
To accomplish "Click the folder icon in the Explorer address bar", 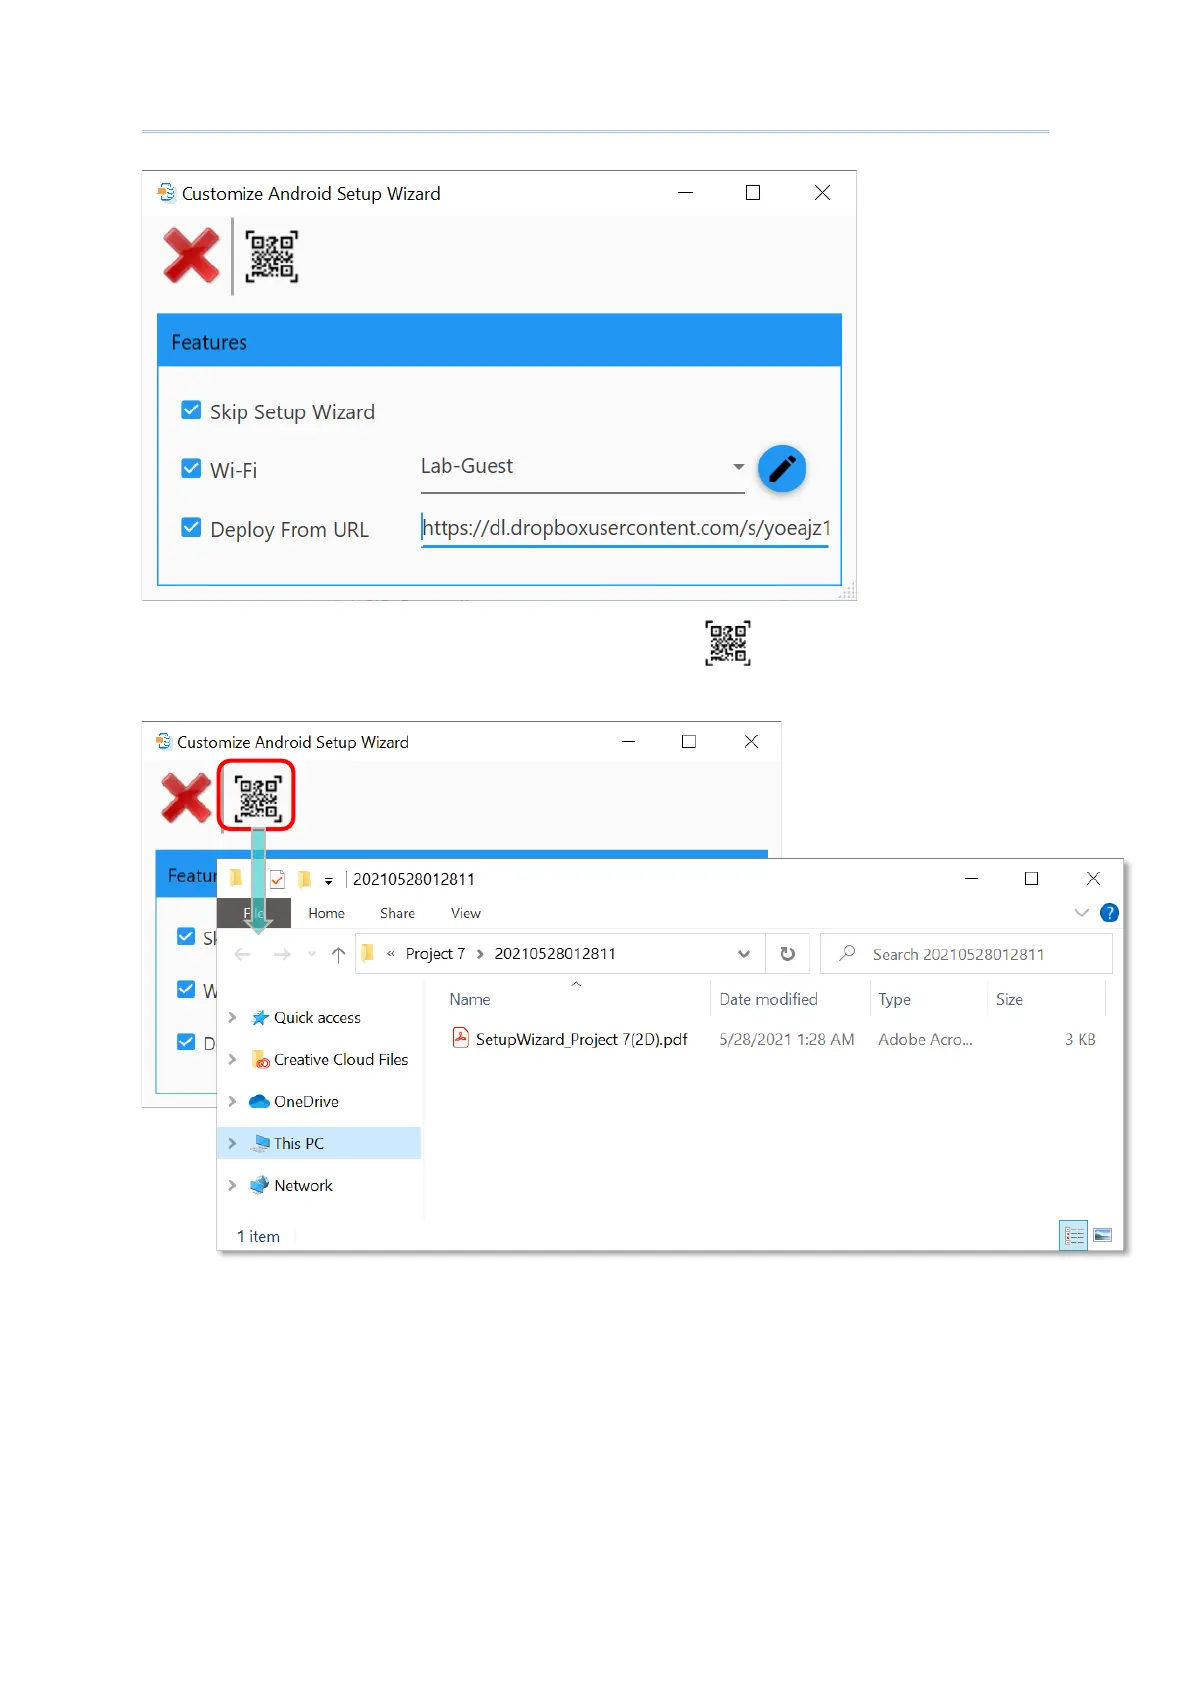I will (368, 953).
